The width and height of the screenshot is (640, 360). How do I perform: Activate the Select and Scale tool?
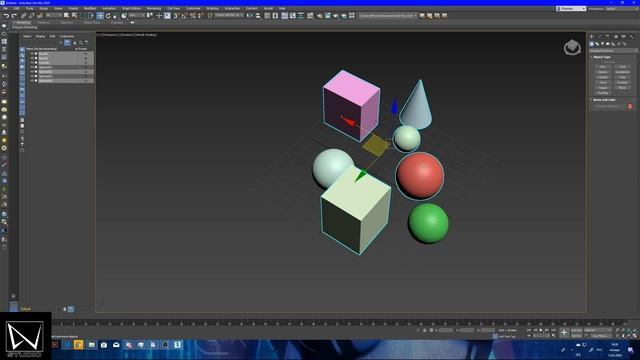click(116, 16)
